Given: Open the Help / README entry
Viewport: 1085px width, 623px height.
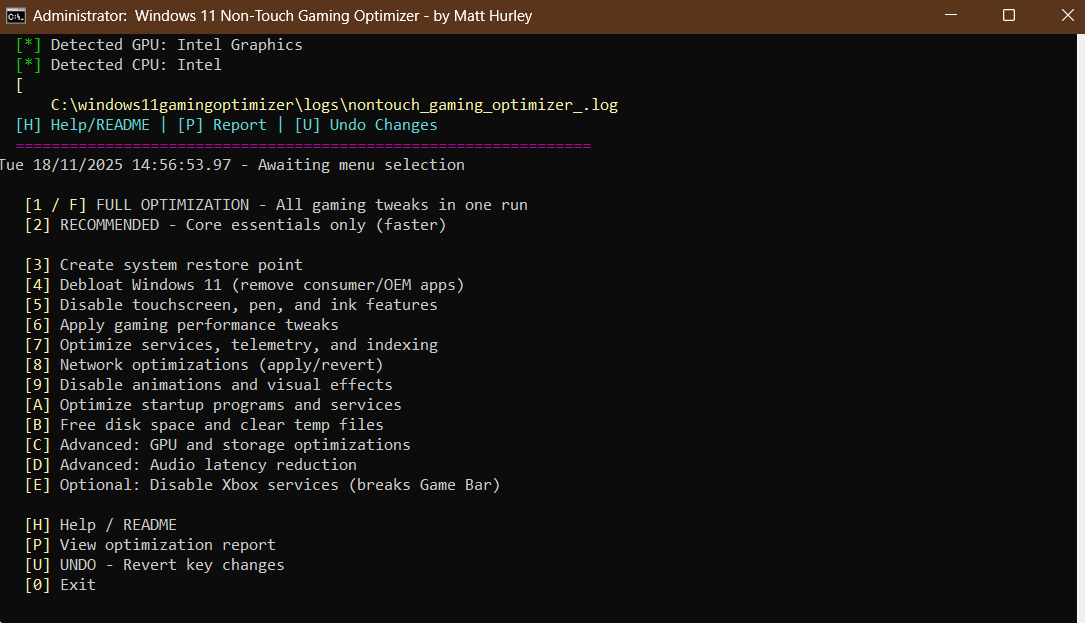Looking at the screenshot, I should (110, 524).
